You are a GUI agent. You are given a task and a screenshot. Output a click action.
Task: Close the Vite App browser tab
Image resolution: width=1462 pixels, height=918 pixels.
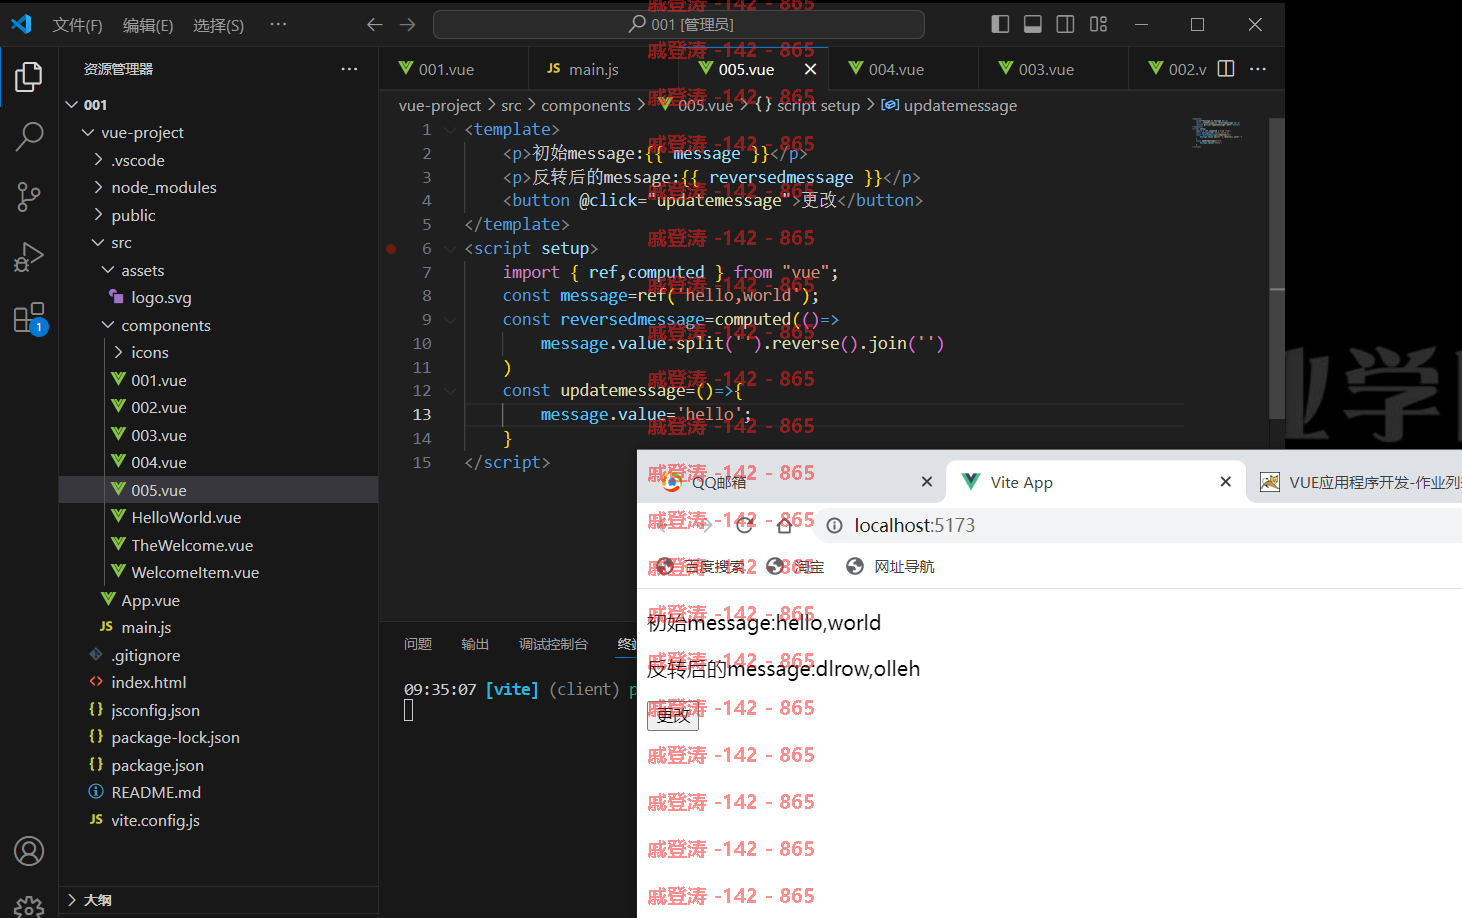tap(1225, 482)
